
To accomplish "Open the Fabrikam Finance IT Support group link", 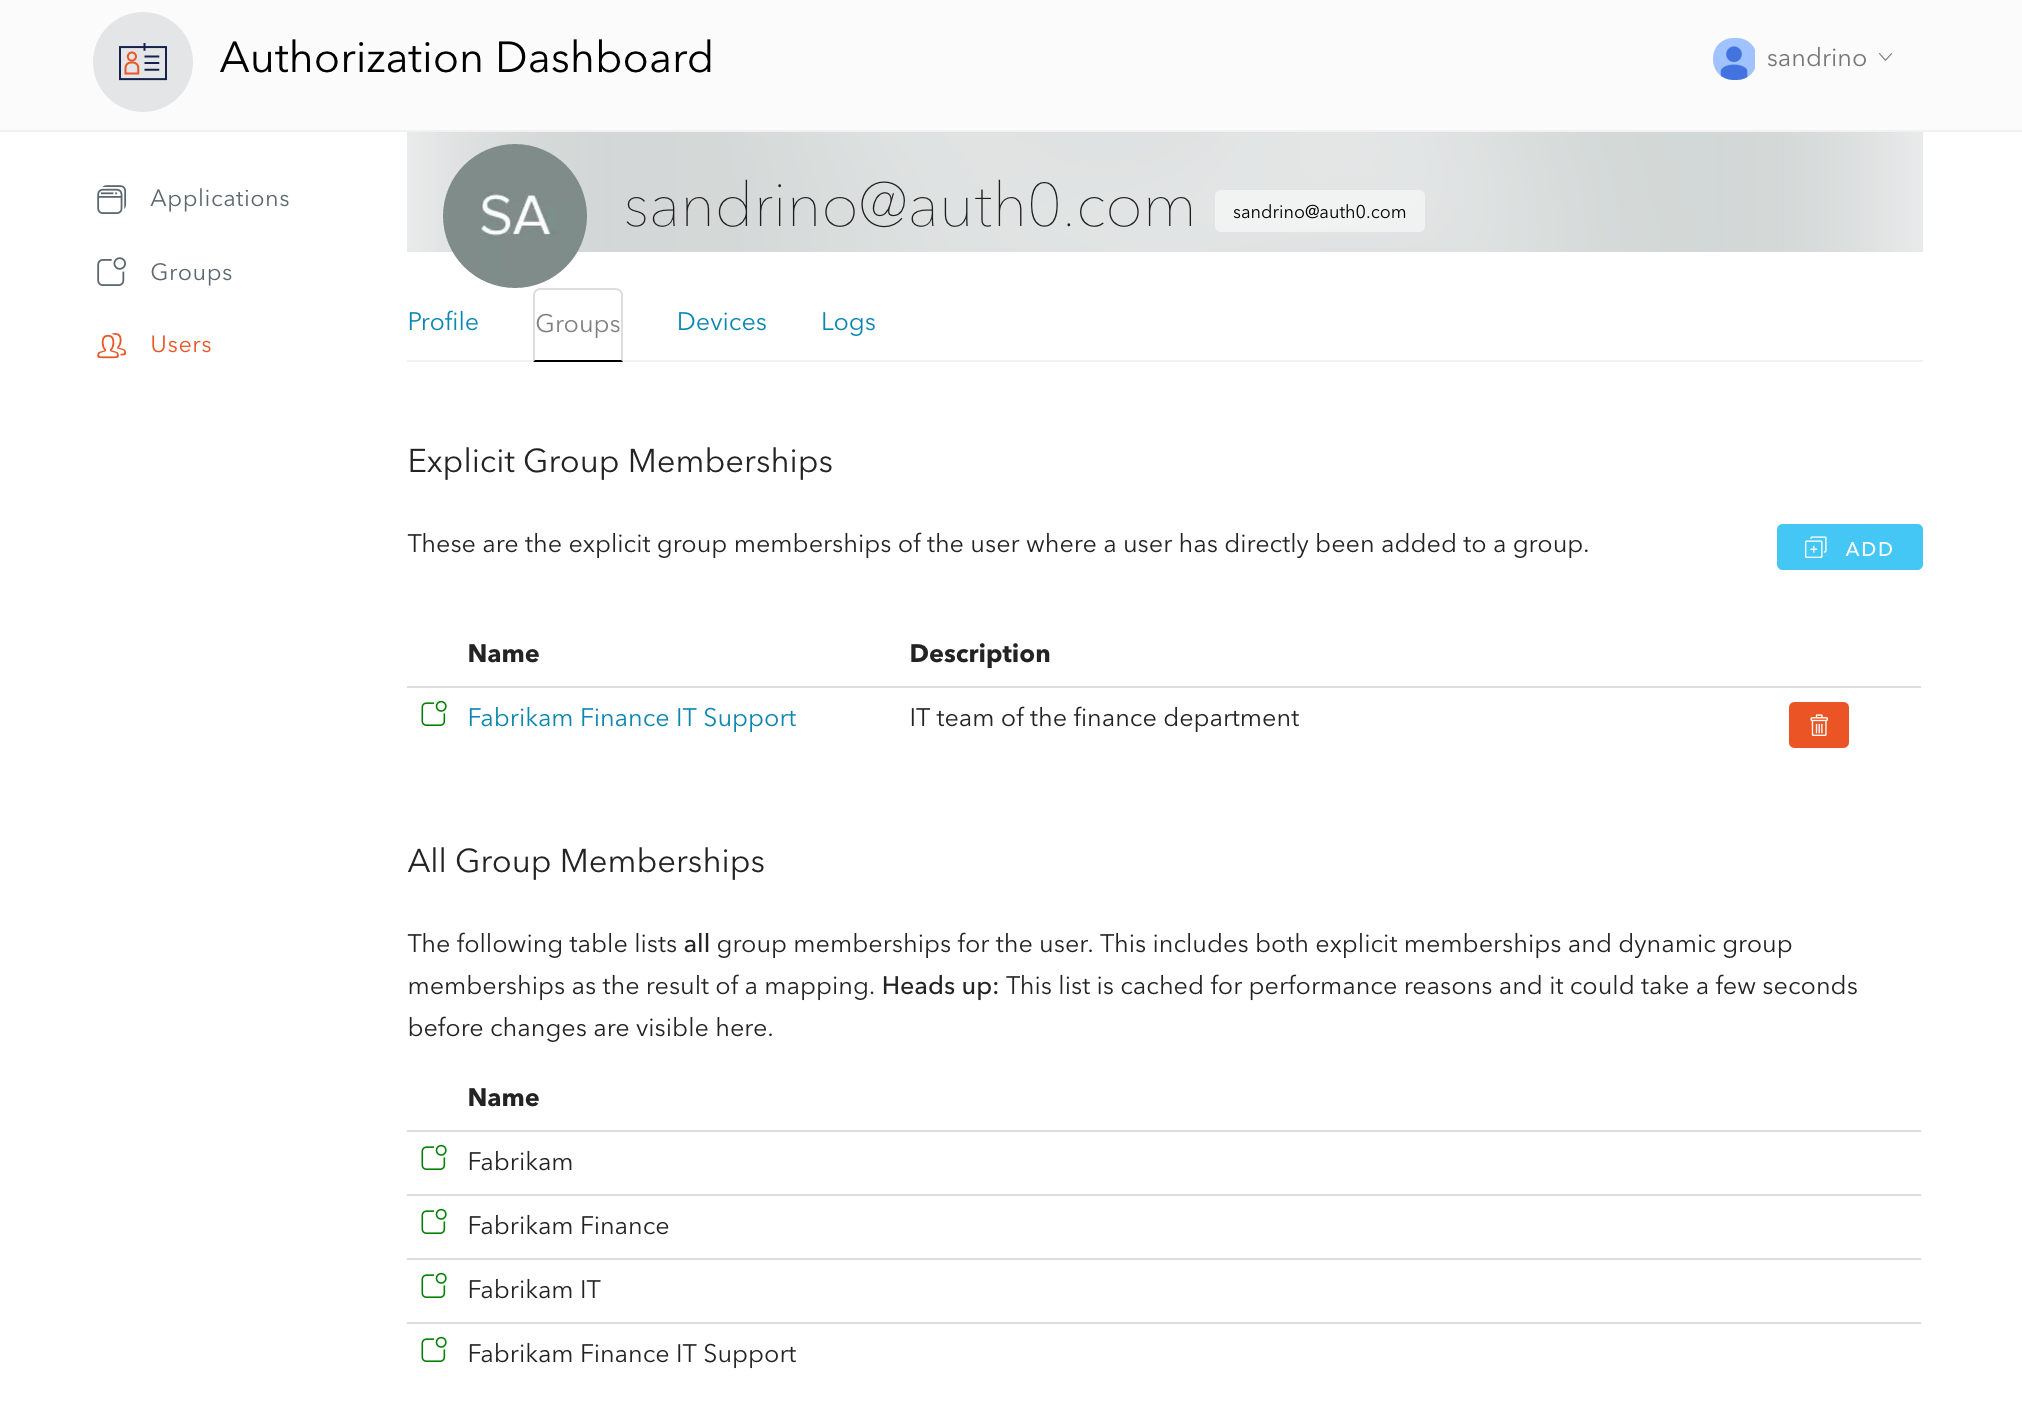I will (x=632, y=717).
